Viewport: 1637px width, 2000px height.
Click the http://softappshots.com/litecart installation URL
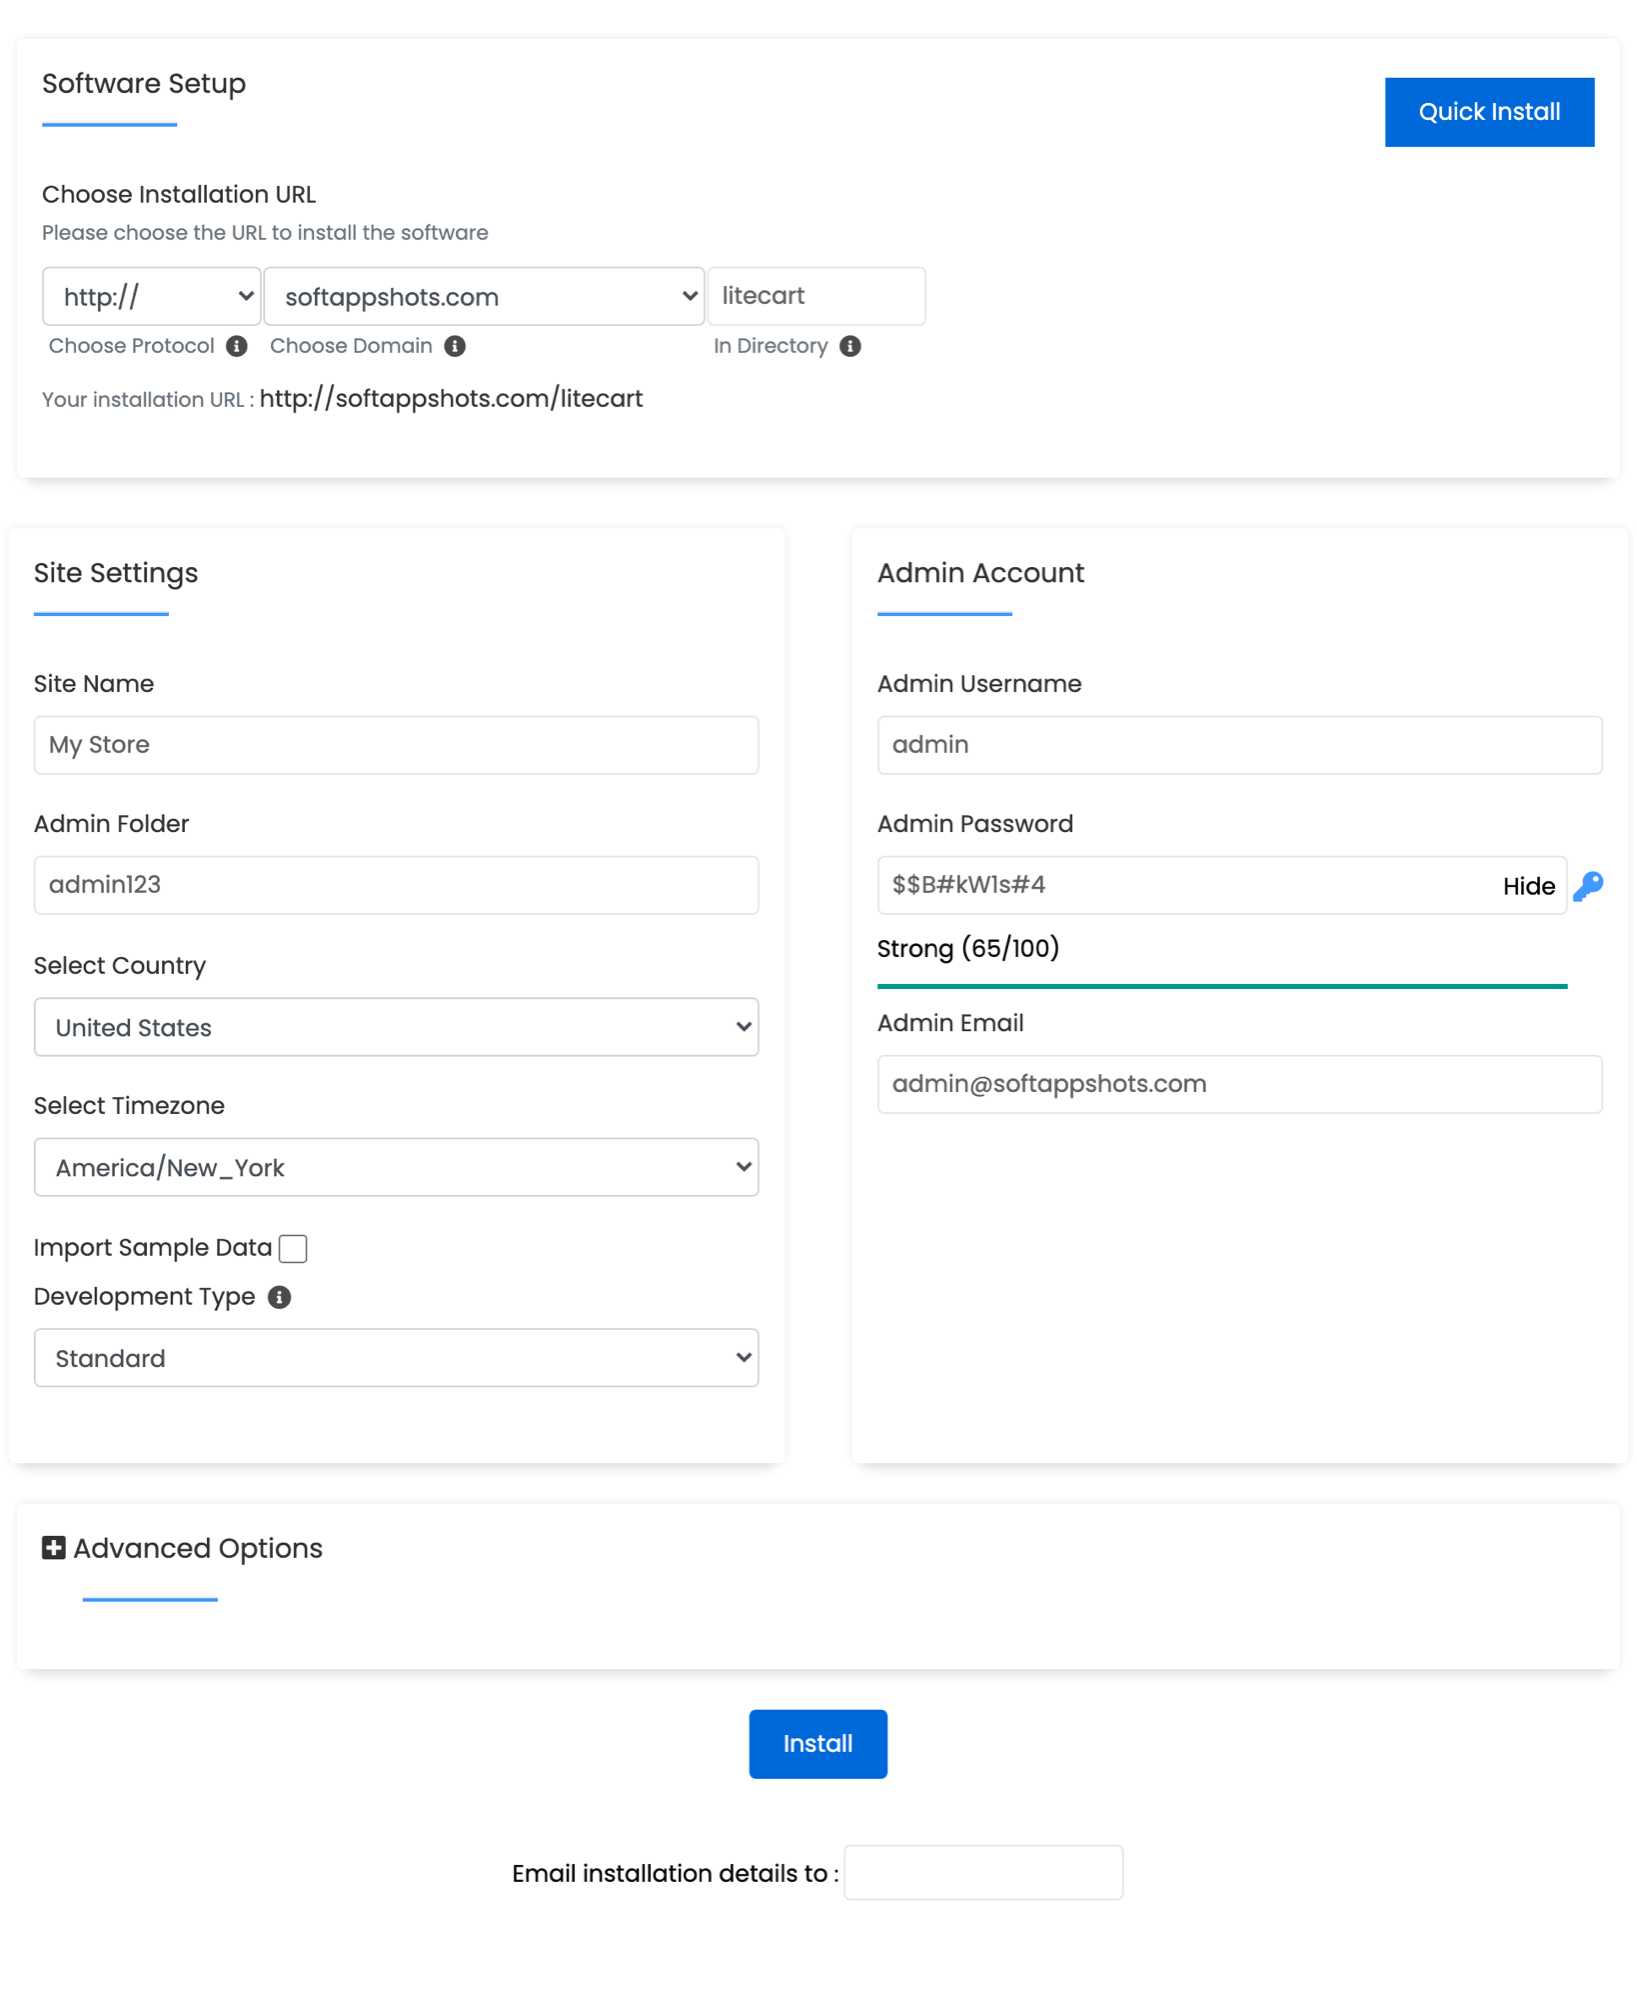pos(452,398)
